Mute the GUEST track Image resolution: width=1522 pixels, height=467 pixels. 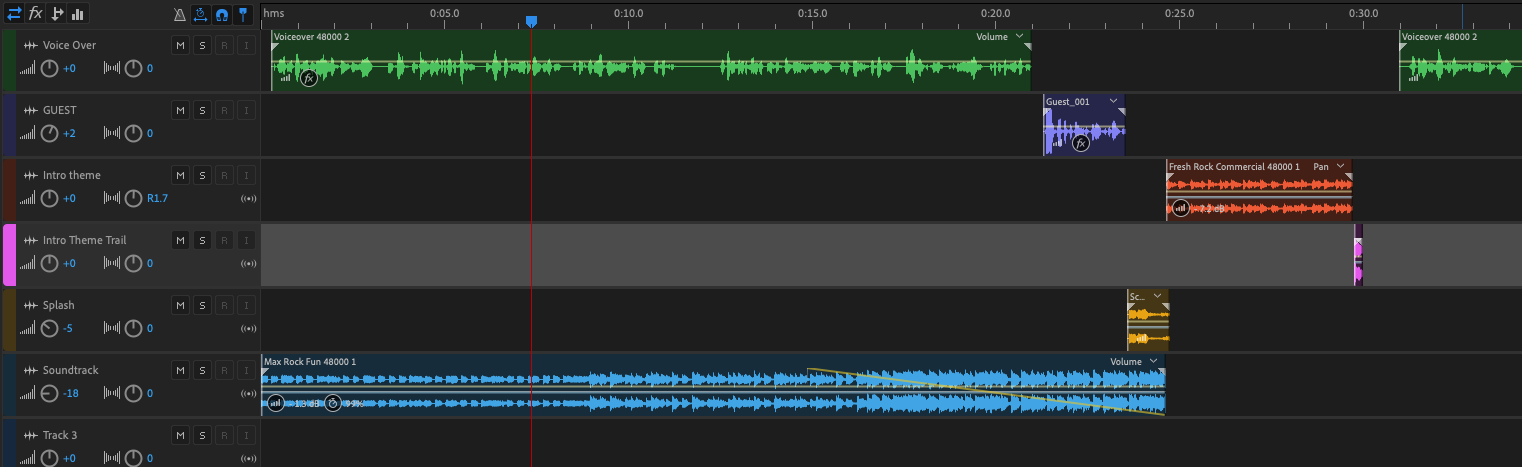point(180,110)
